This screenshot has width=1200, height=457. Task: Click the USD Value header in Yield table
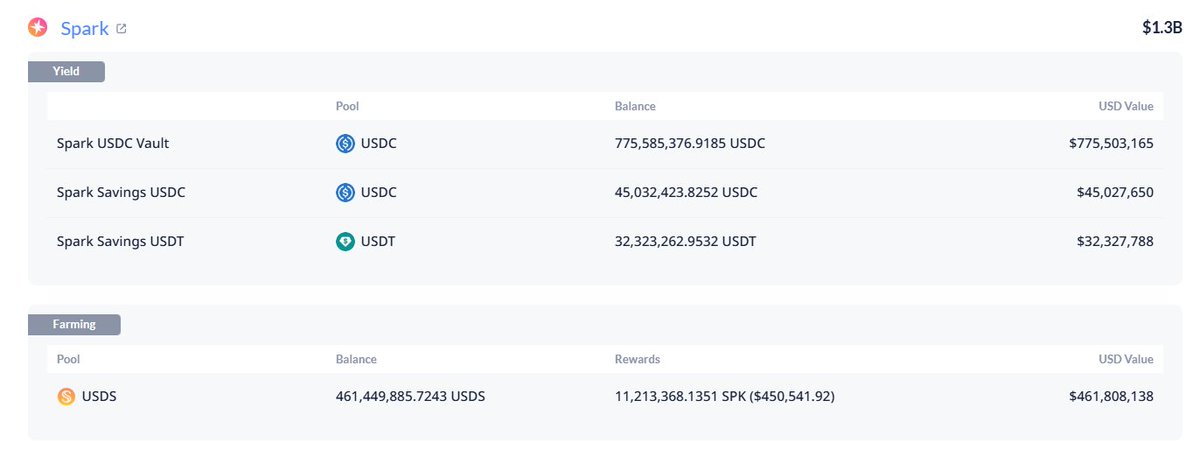1125,106
